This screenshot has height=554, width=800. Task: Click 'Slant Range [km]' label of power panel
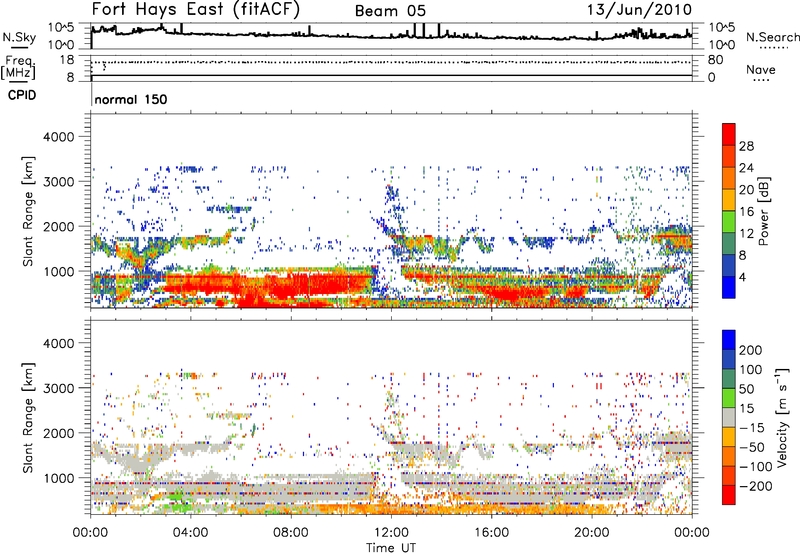pyautogui.click(x=28, y=211)
